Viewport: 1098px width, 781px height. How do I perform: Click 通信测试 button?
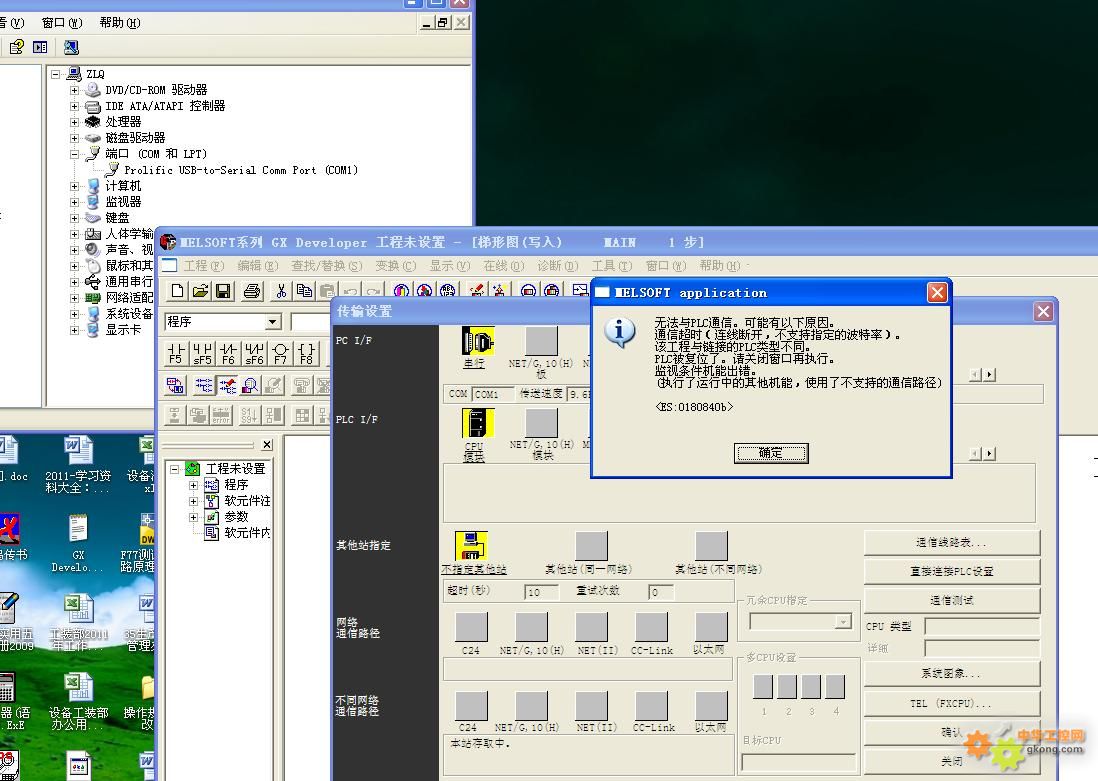tap(952, 600)
